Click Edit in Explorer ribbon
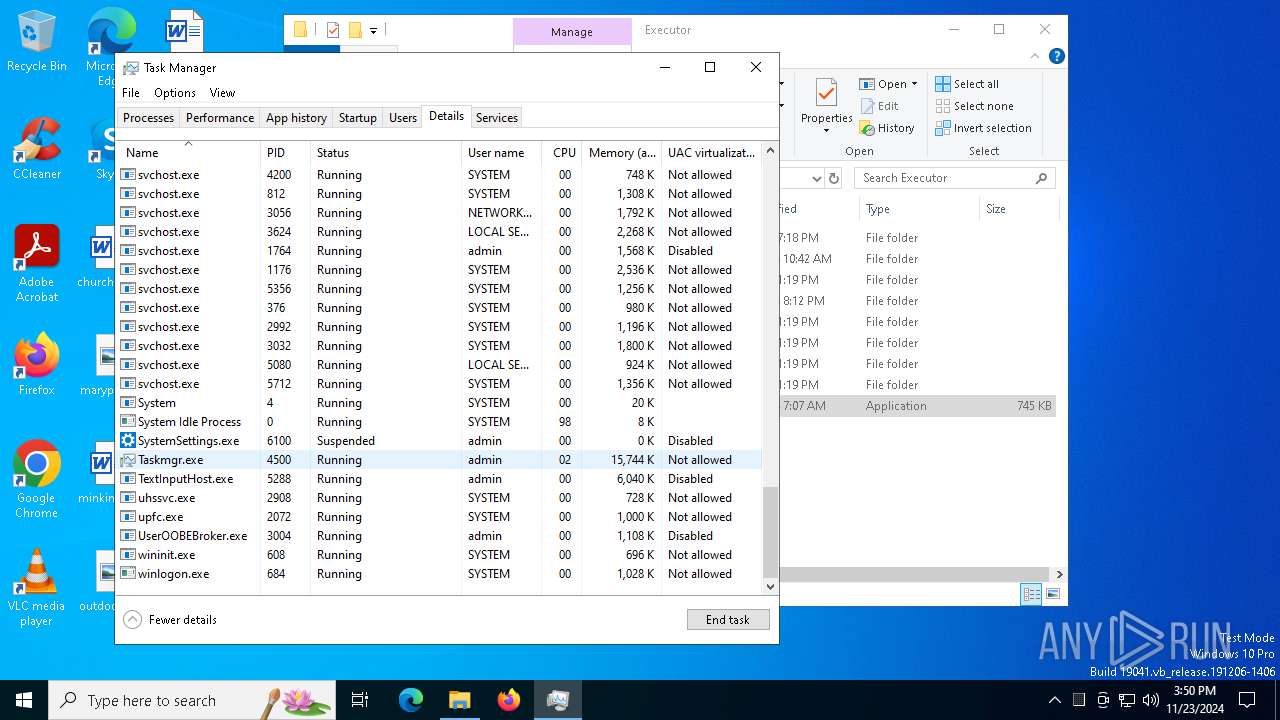Screen dimensions: 1280x720 pyautogui.click(x=879, y=106)
